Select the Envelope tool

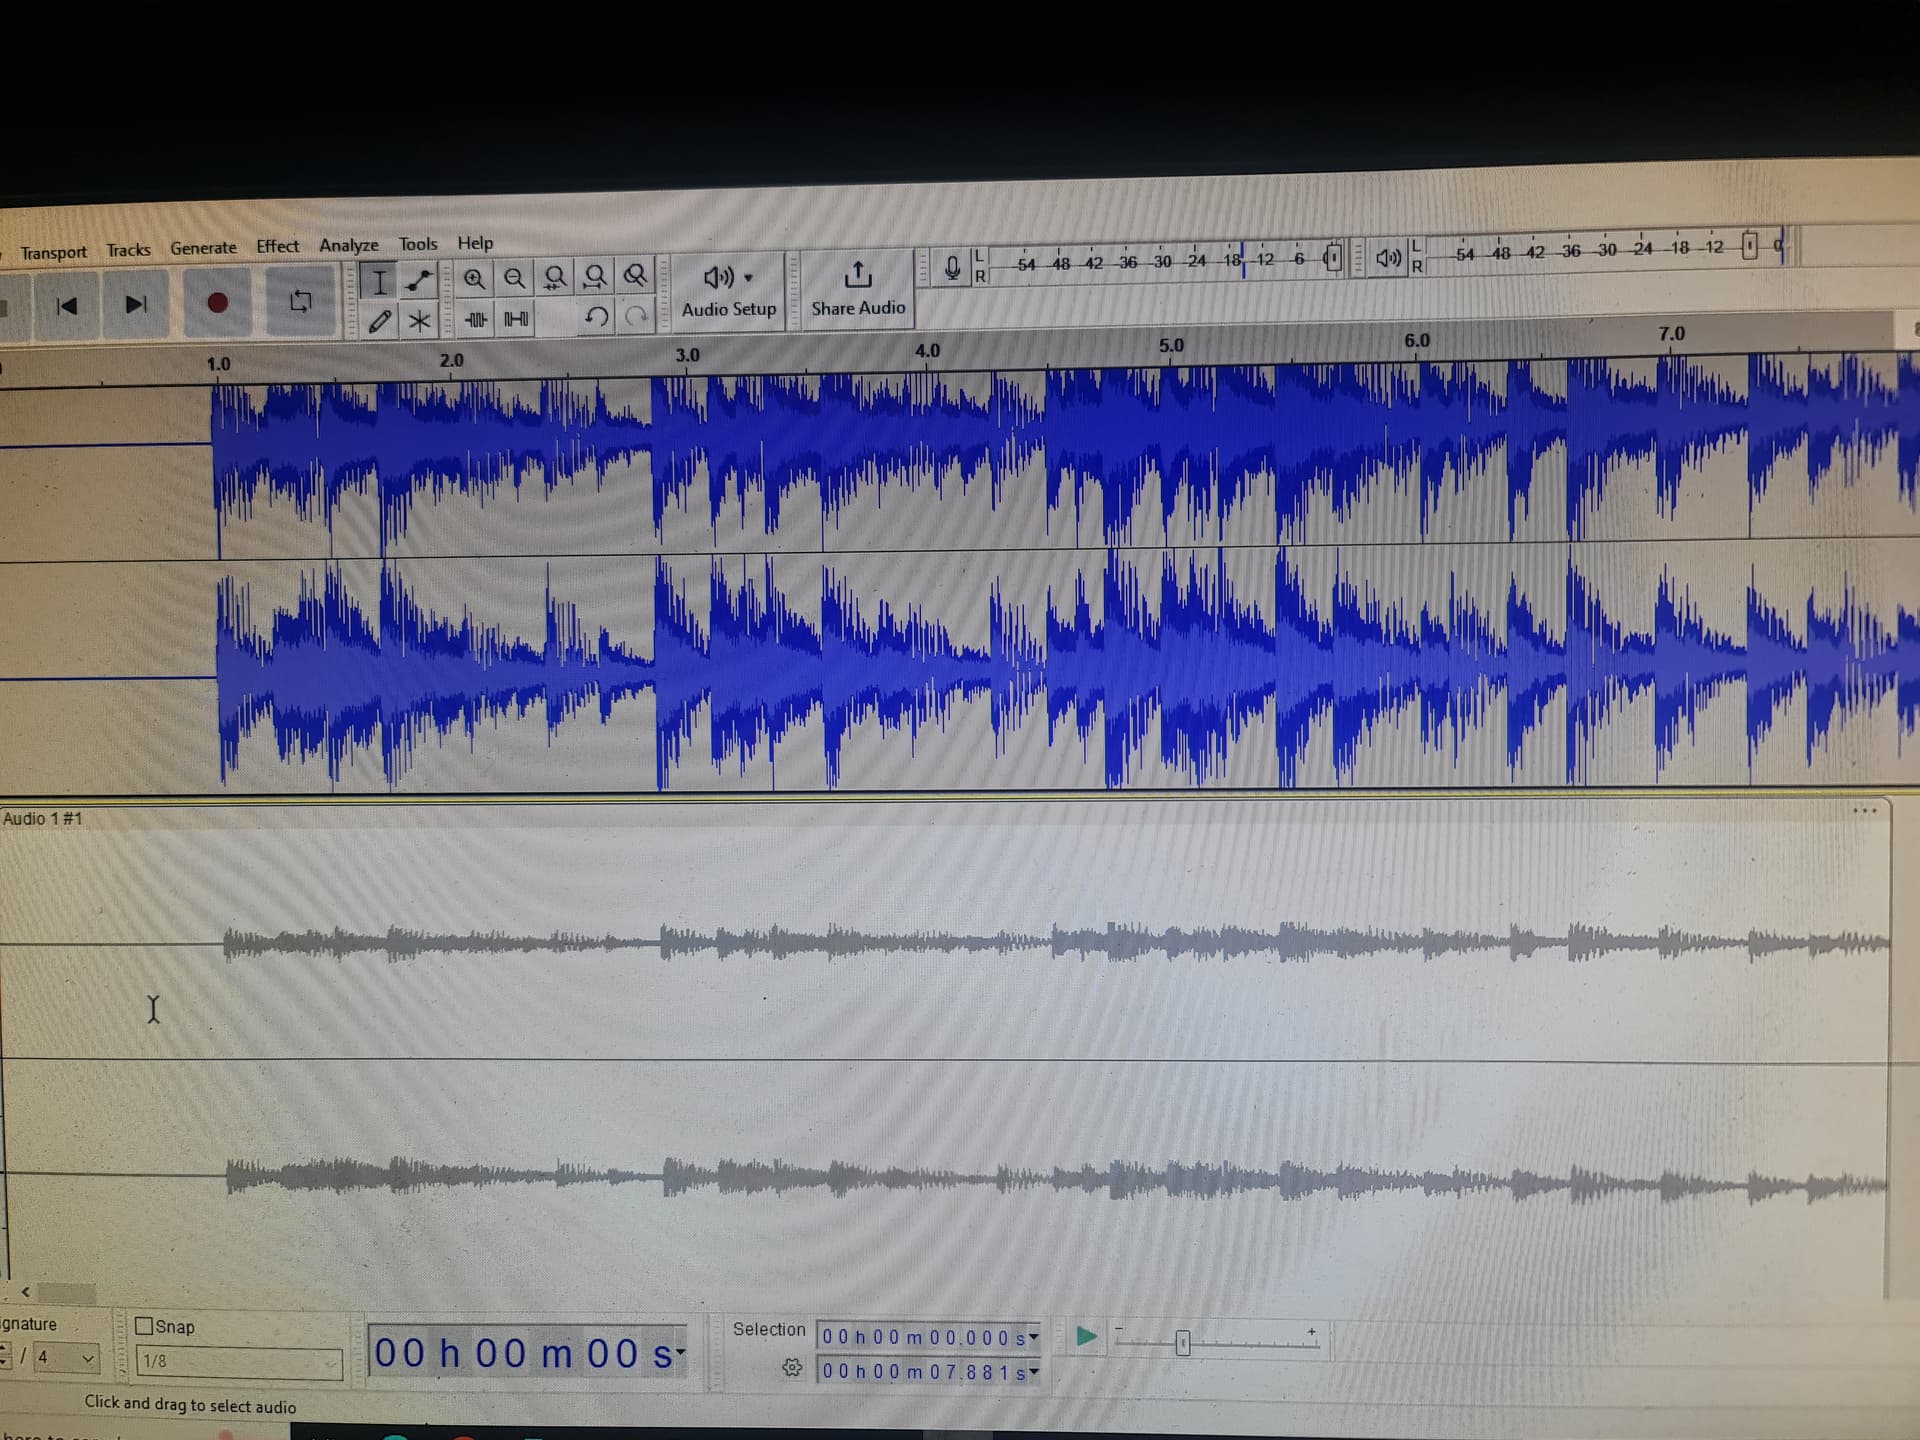[x=418, y=278]
